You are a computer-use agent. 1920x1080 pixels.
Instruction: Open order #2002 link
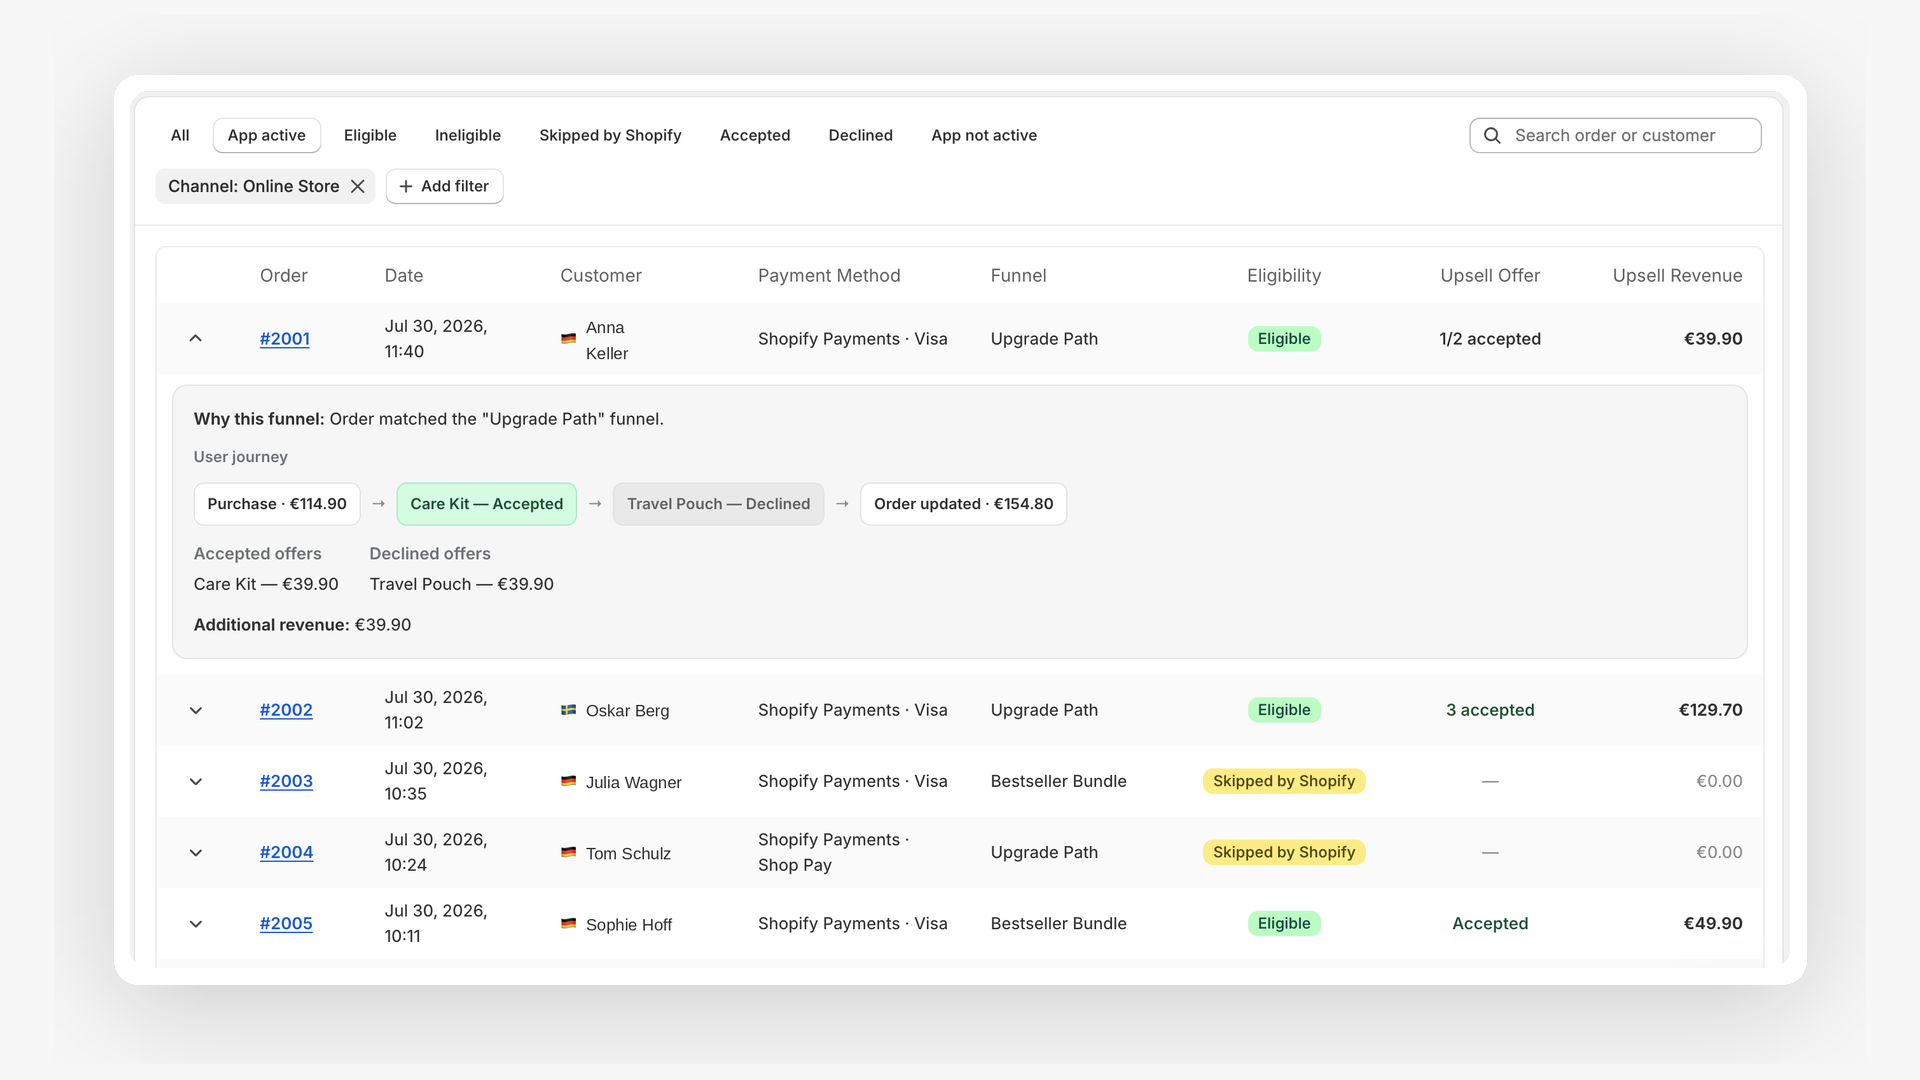pos(286,710)
